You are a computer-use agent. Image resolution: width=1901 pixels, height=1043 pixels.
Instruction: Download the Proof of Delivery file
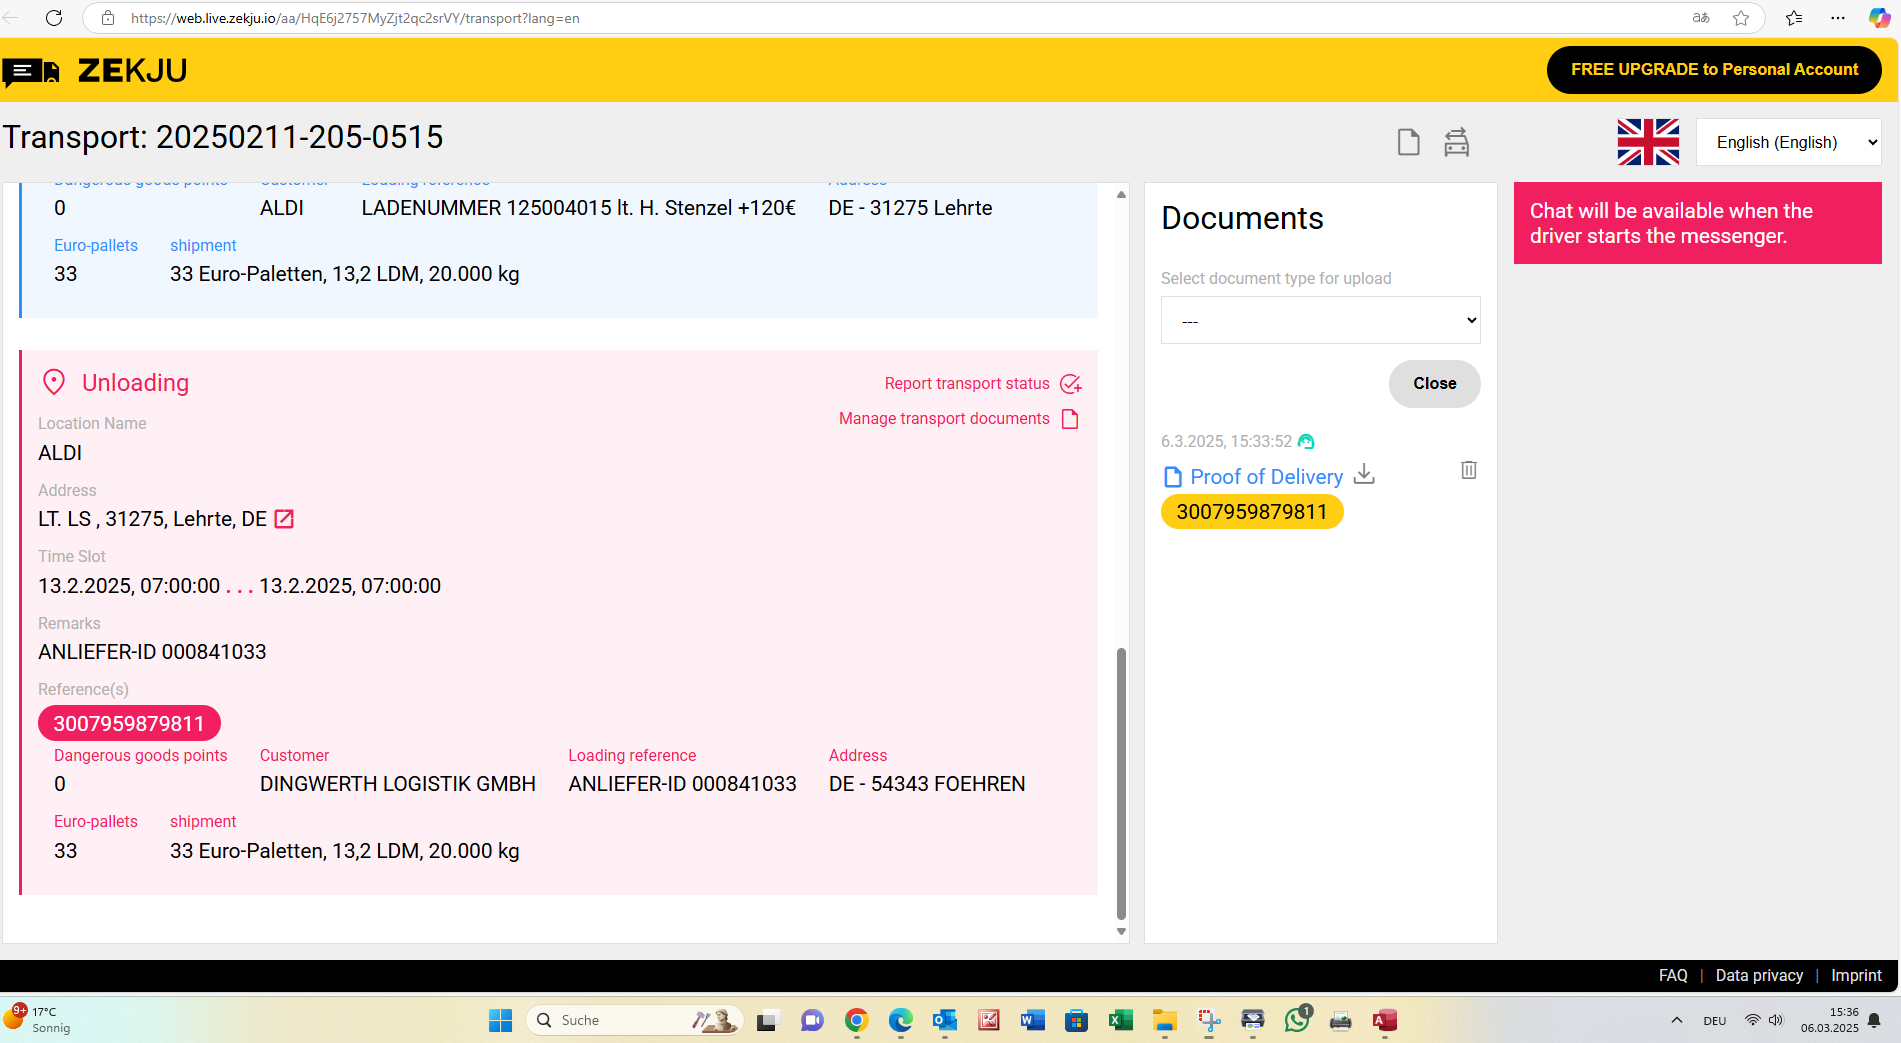pyautogui.click(x=1364, y=475)
